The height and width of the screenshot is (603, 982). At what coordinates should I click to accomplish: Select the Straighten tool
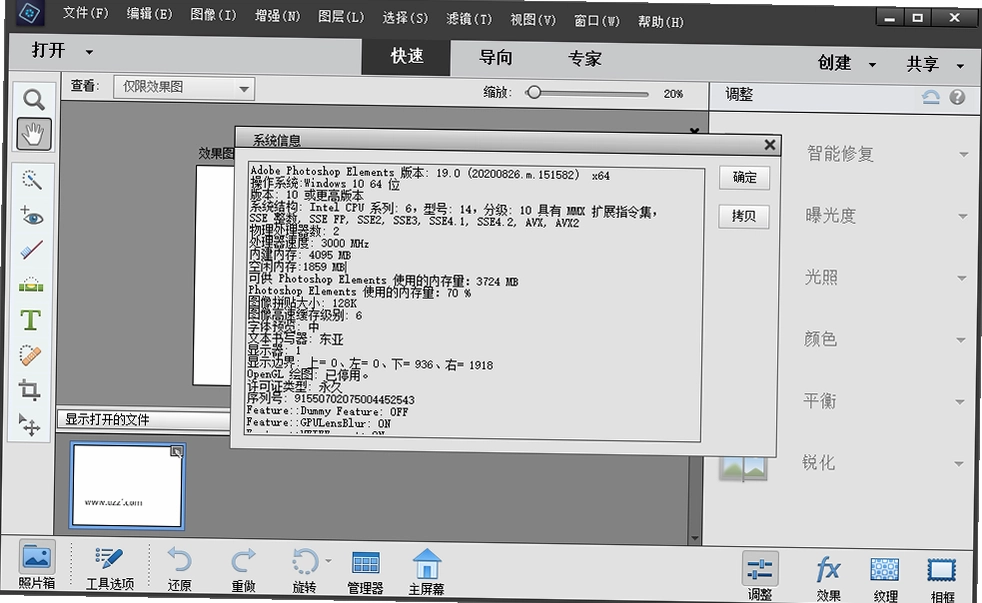click(31, 285)
